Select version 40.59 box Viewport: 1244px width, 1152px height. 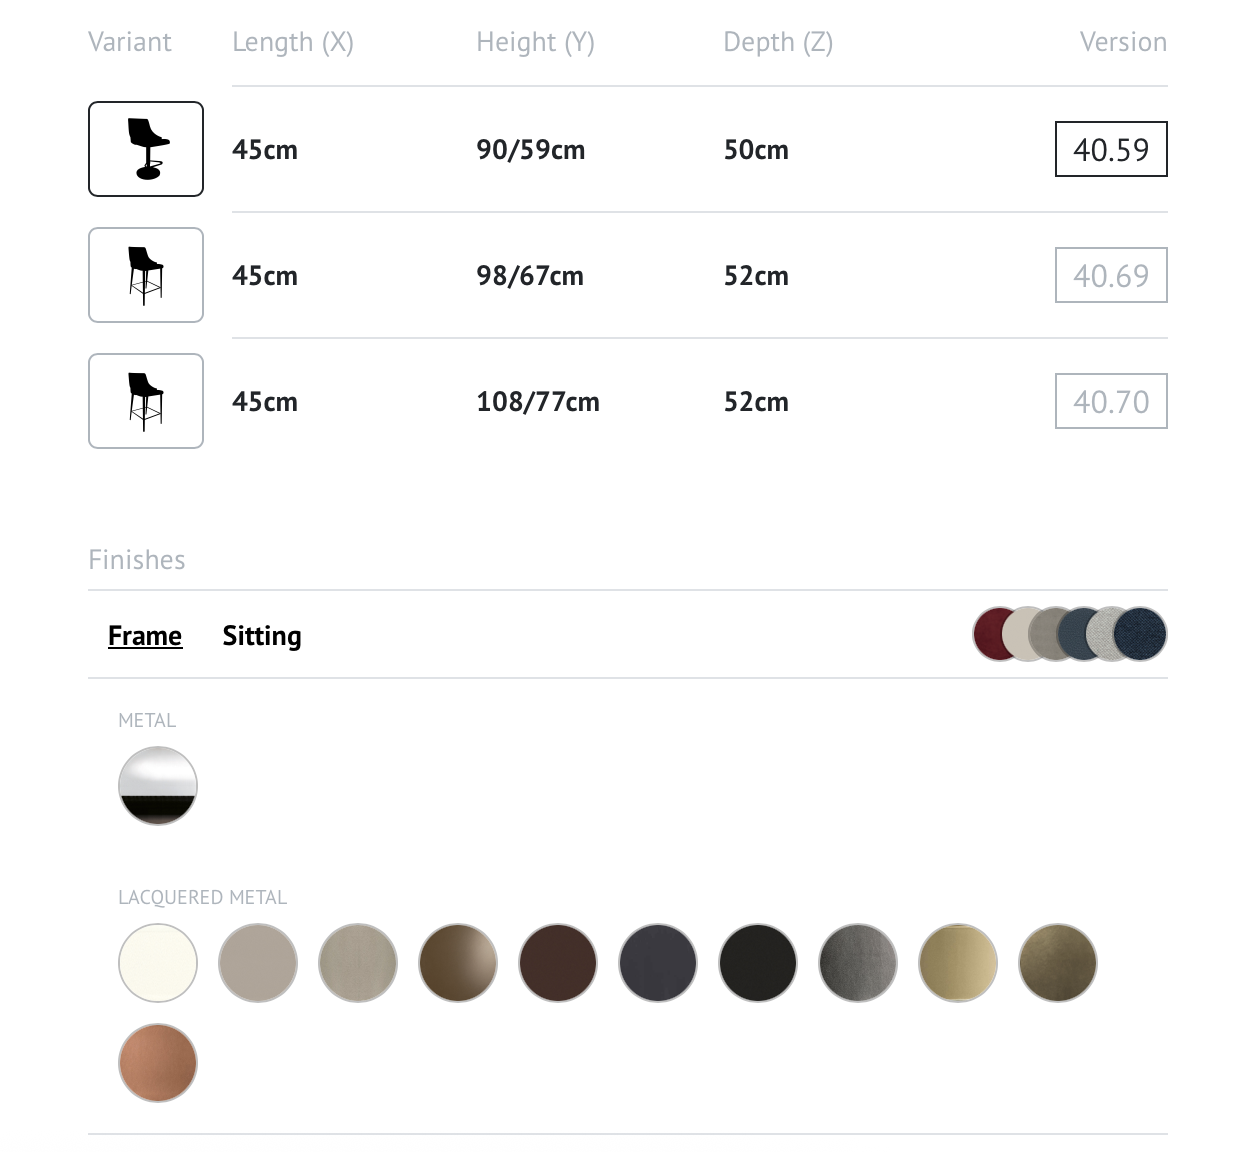tap(1111, 149)
